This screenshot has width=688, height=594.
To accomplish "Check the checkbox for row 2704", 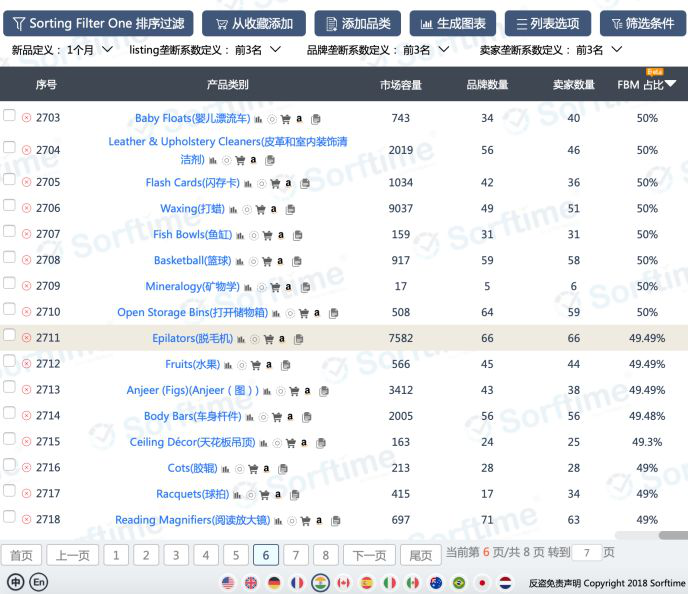I will 9,147.
